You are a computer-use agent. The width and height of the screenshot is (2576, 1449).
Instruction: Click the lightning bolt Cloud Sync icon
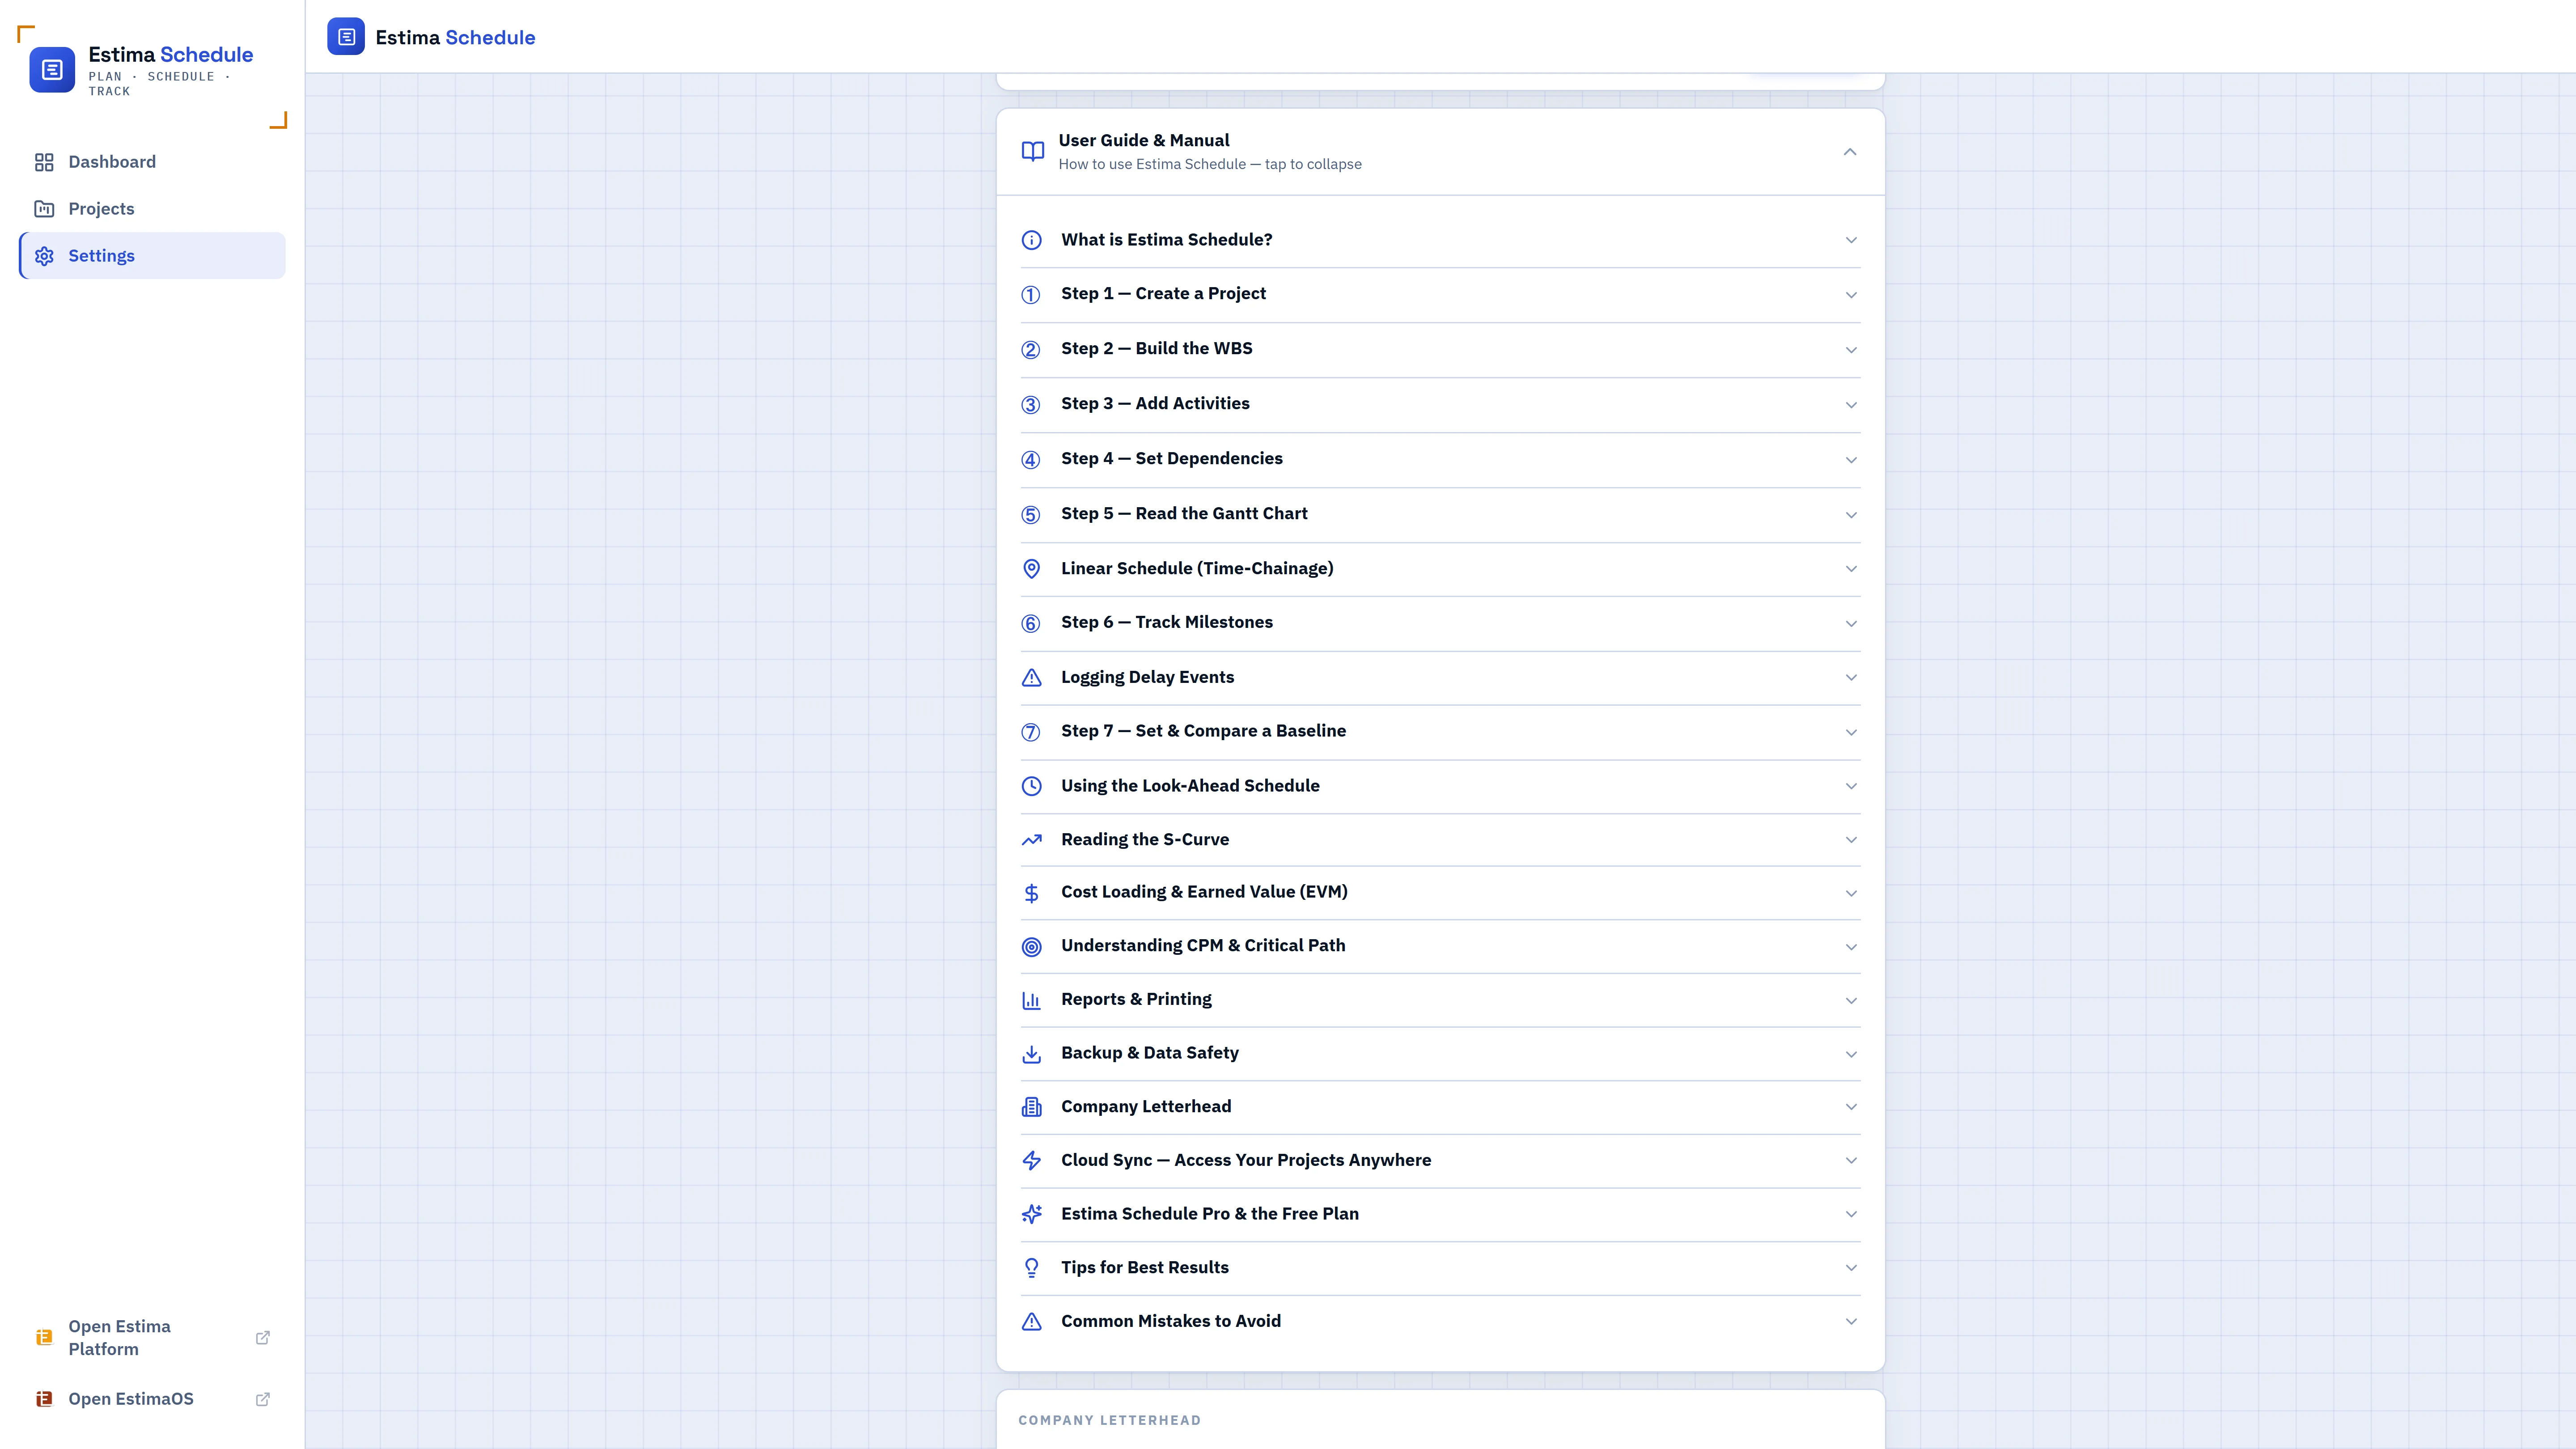pos(1032,1161)
